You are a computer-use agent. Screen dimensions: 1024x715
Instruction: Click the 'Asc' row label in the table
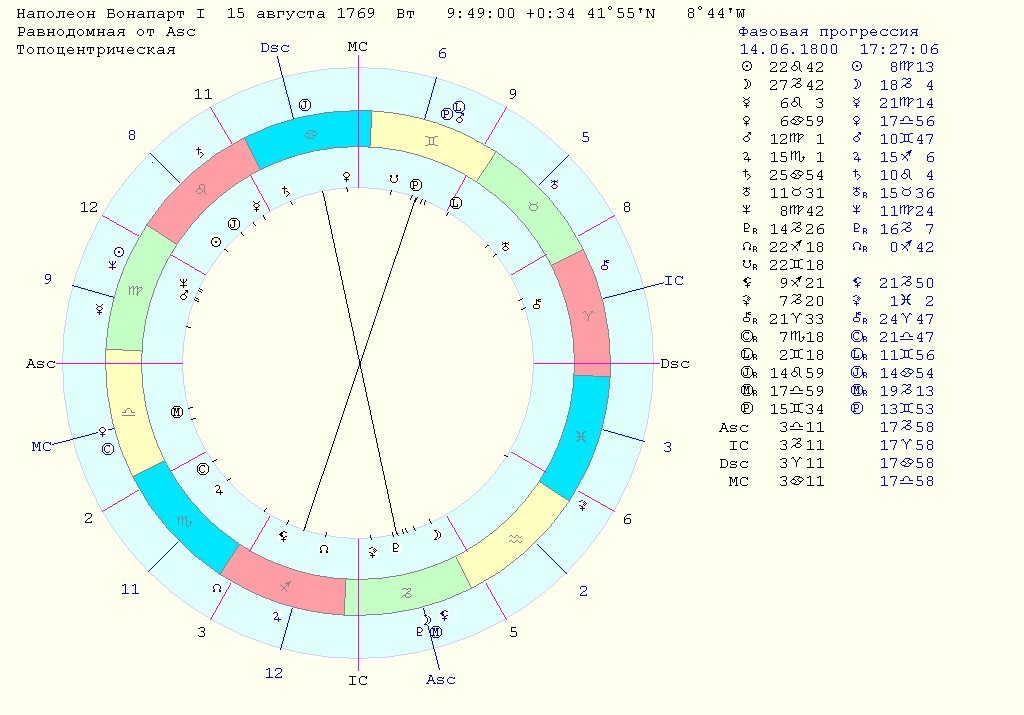point(733,427)
